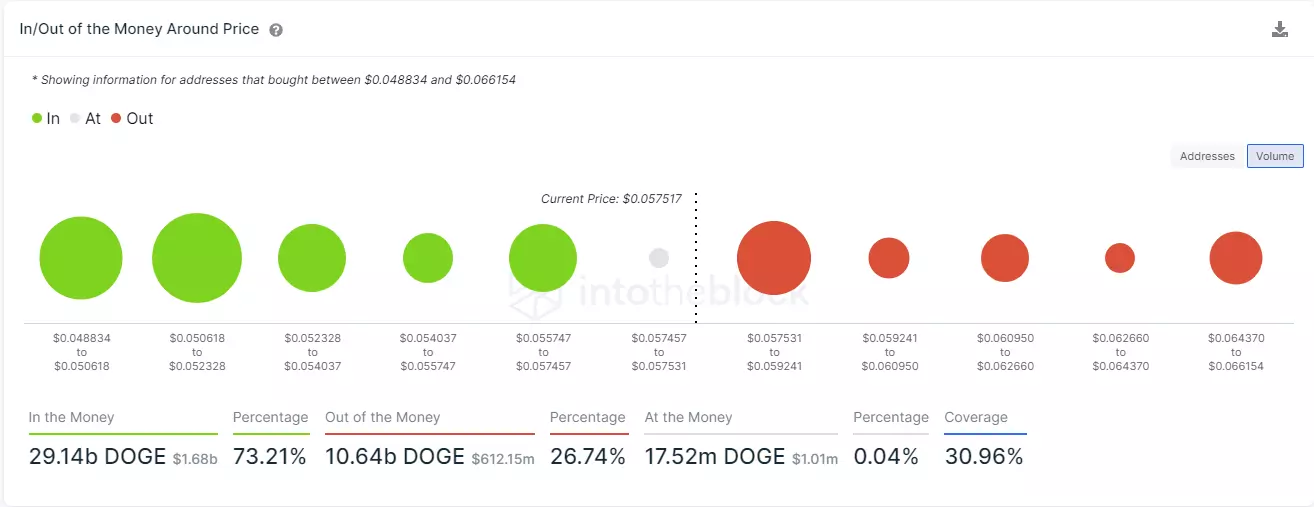Image resolution: width=1314 pixels, height=507 pixels.
Task: Click the 73.21% percentage value
Action: [x=270, y=457]
